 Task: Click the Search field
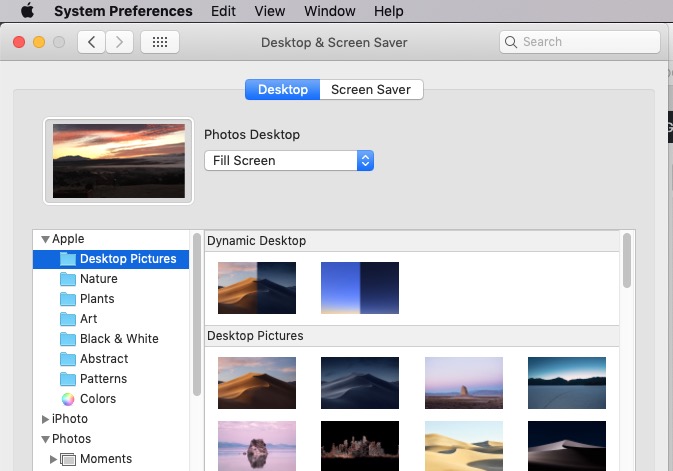coord(579,42)
